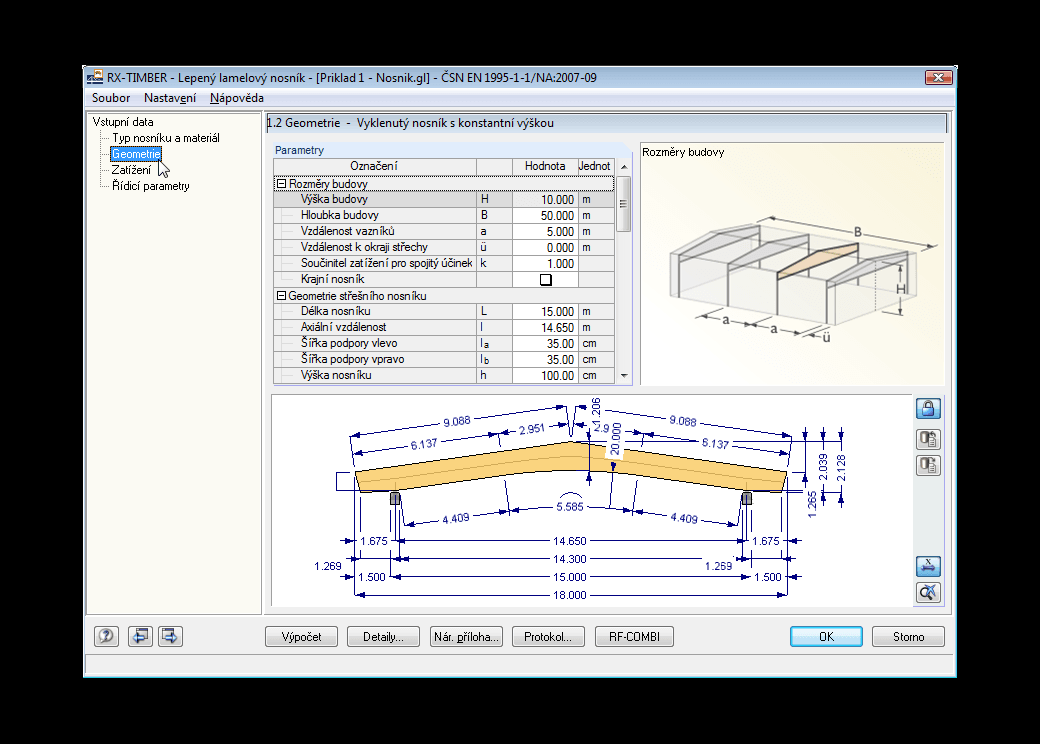Click the load-data-from-database icon
The image size is (1040, 744).
pyautogui.click(x=928, y=439)
